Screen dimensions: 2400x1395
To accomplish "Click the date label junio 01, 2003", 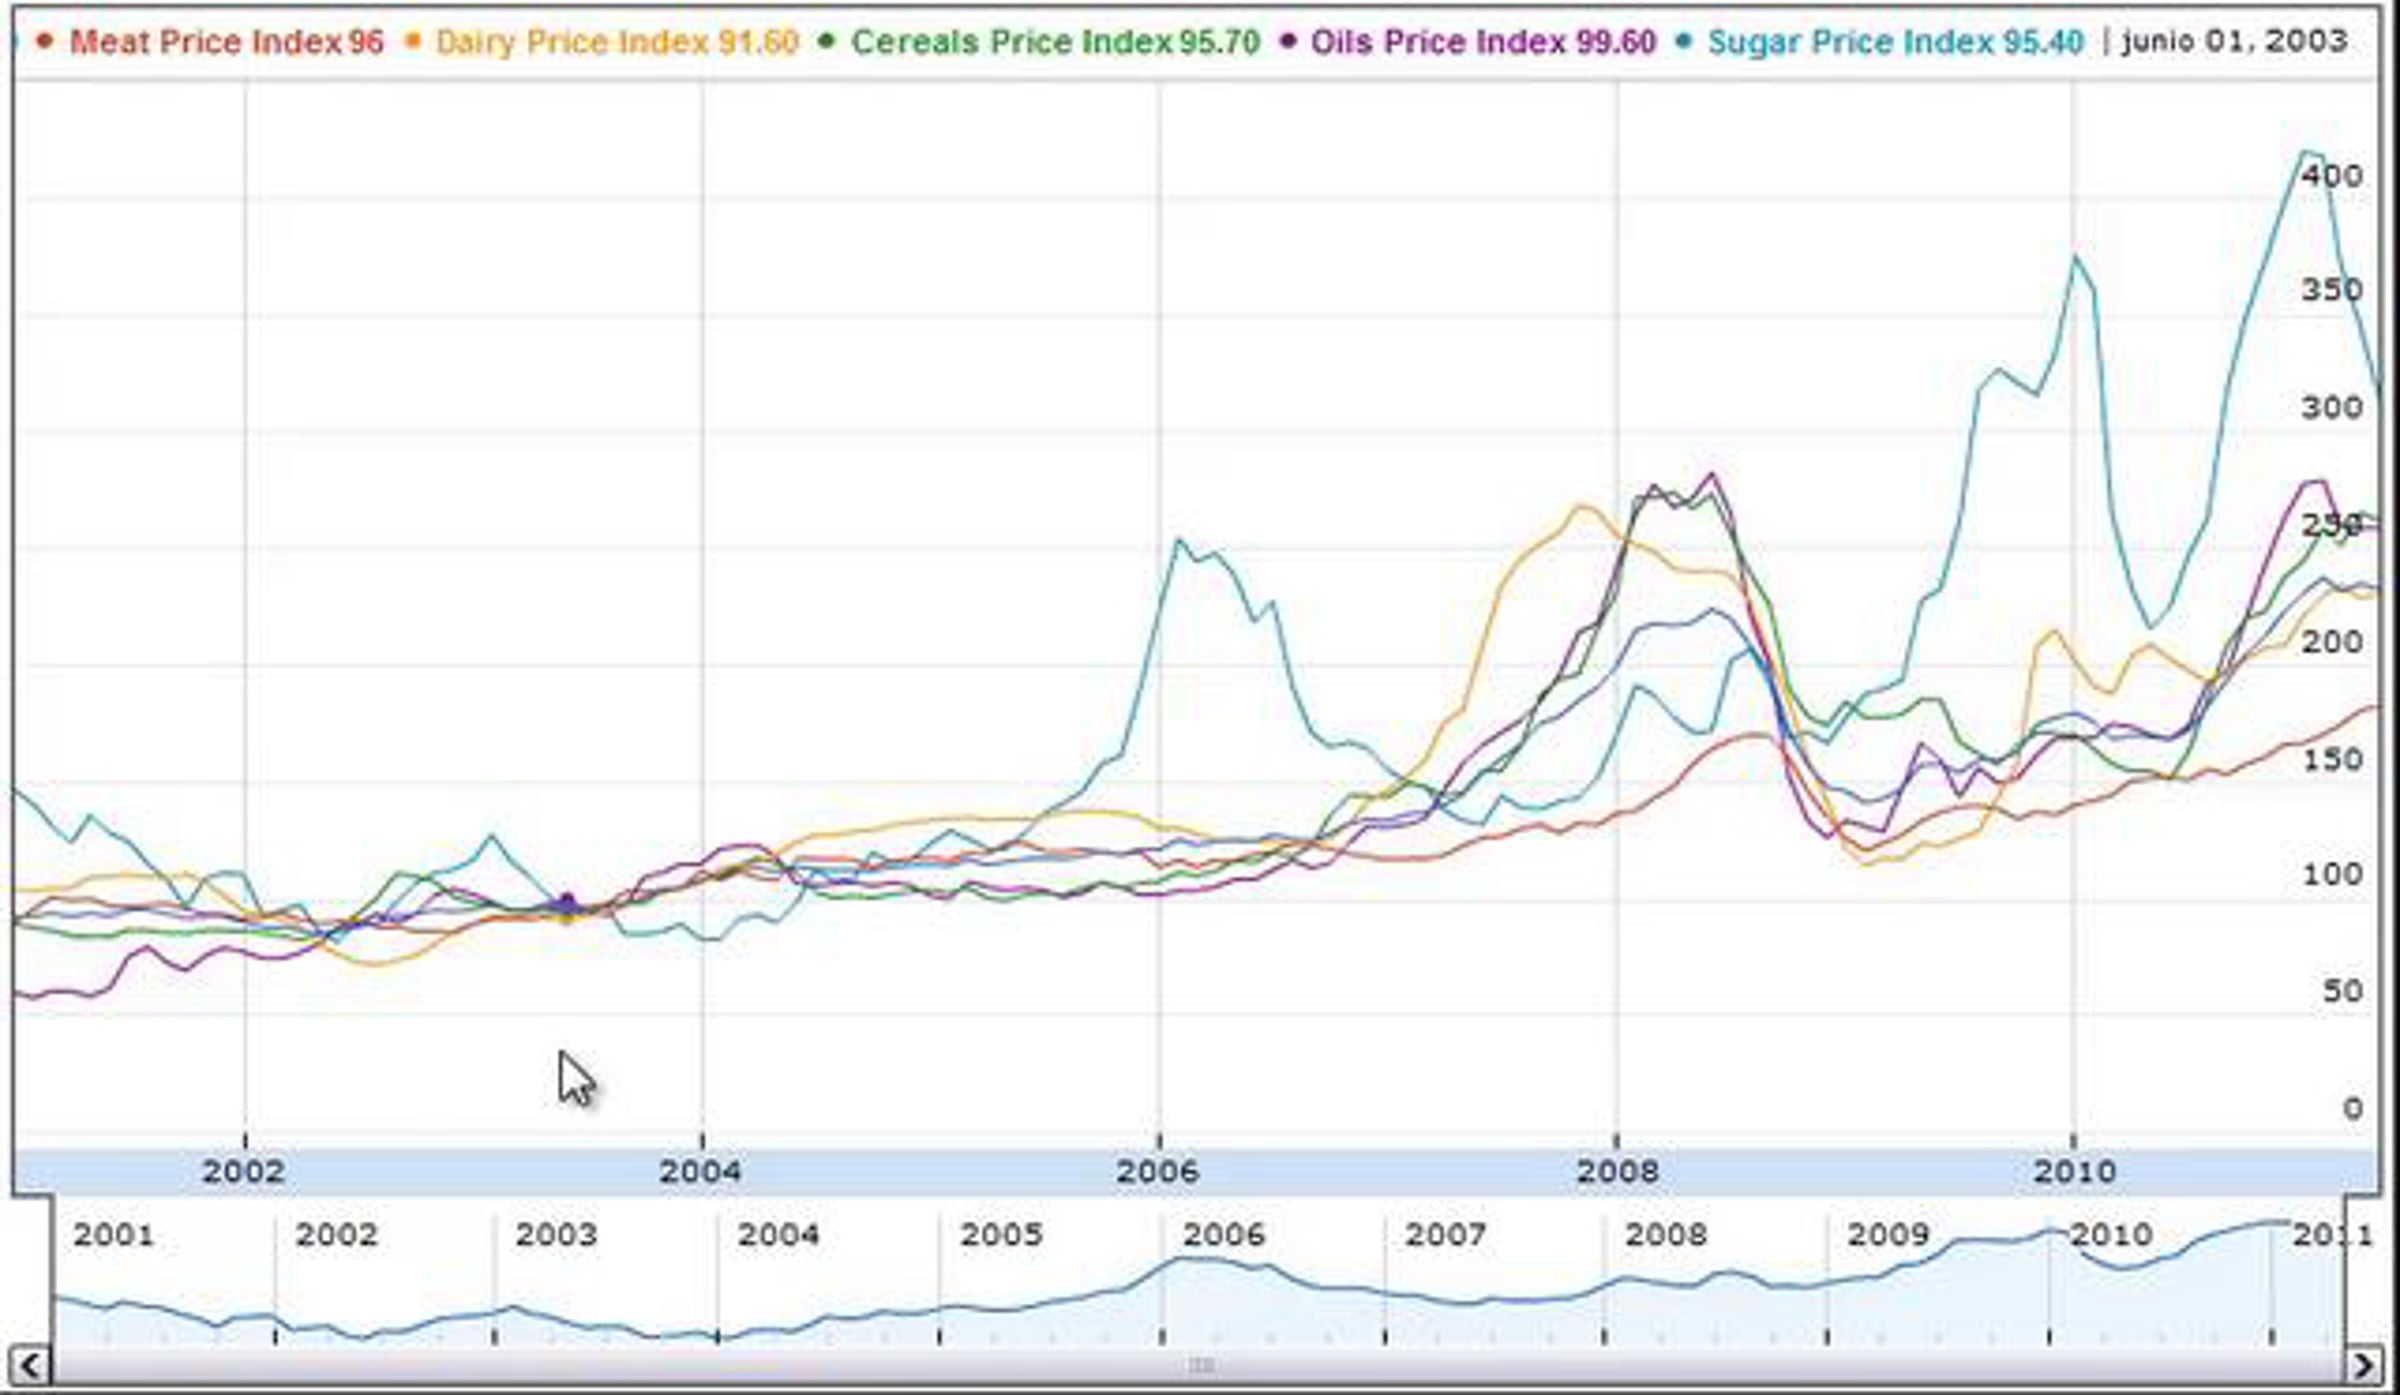I will pos(2234,41).
